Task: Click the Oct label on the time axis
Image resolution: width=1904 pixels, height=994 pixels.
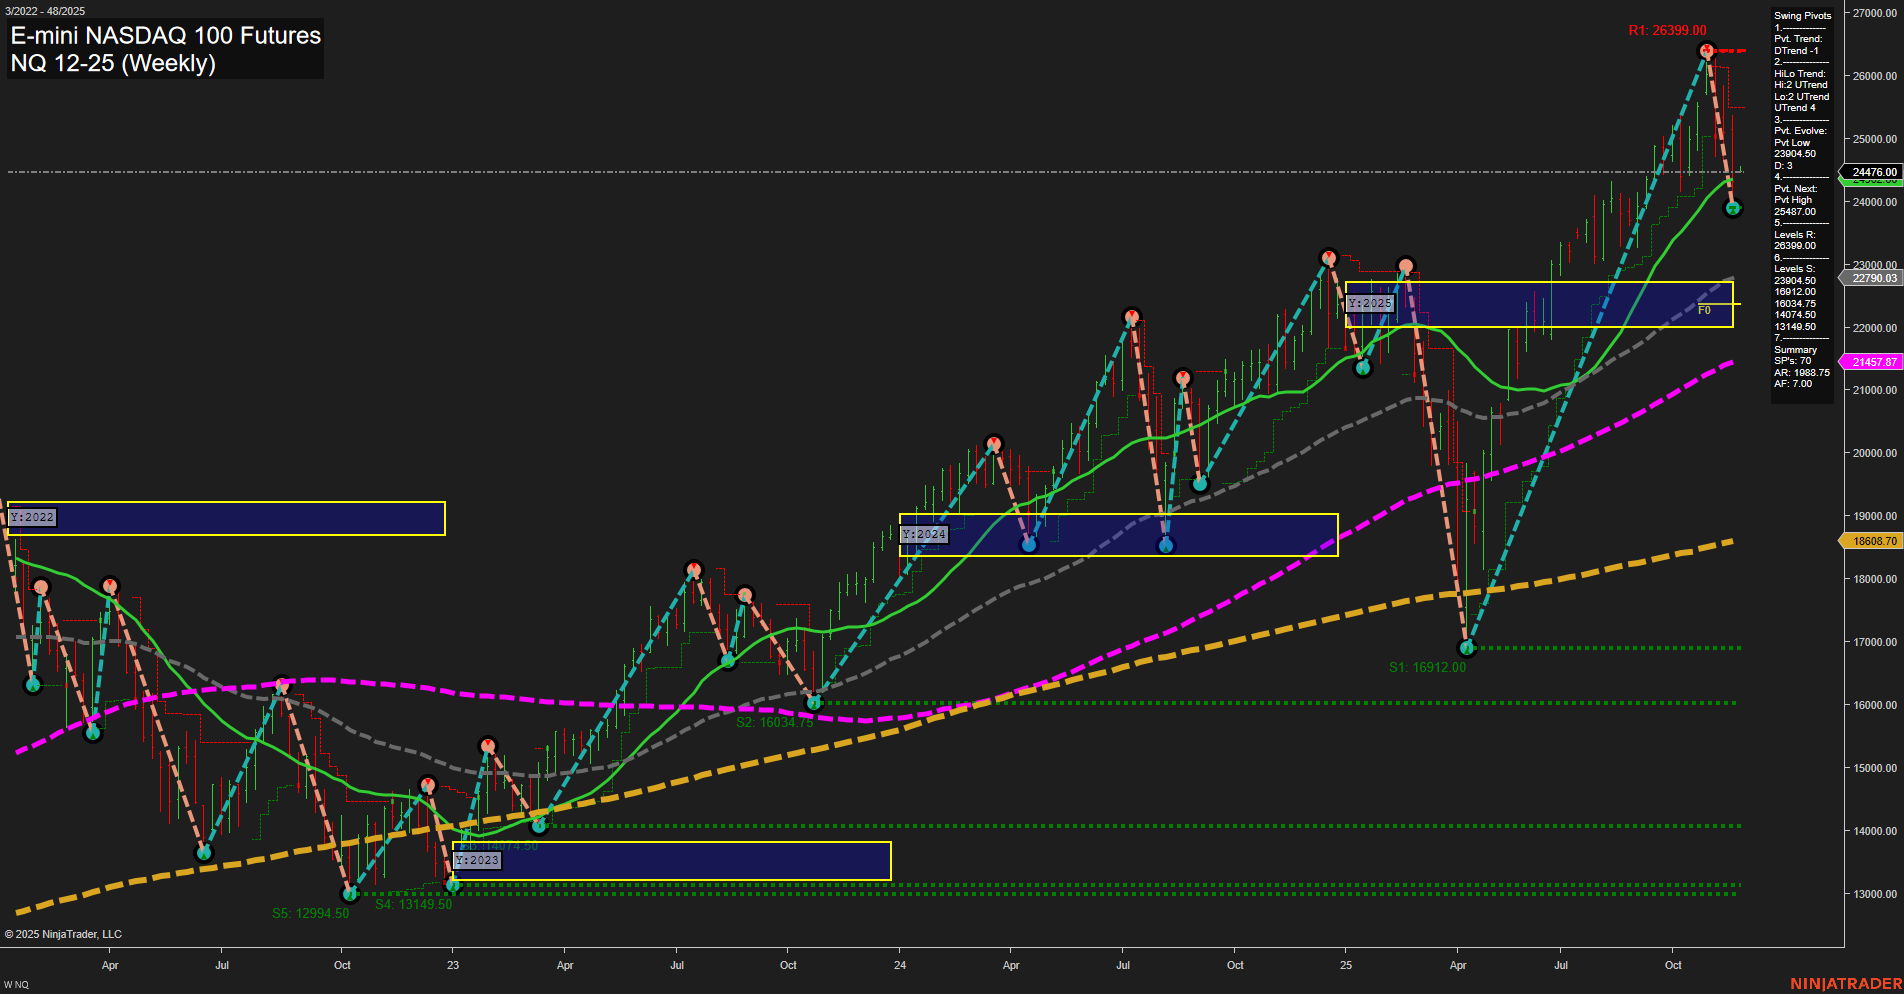Action: (x=1674, y=966)
